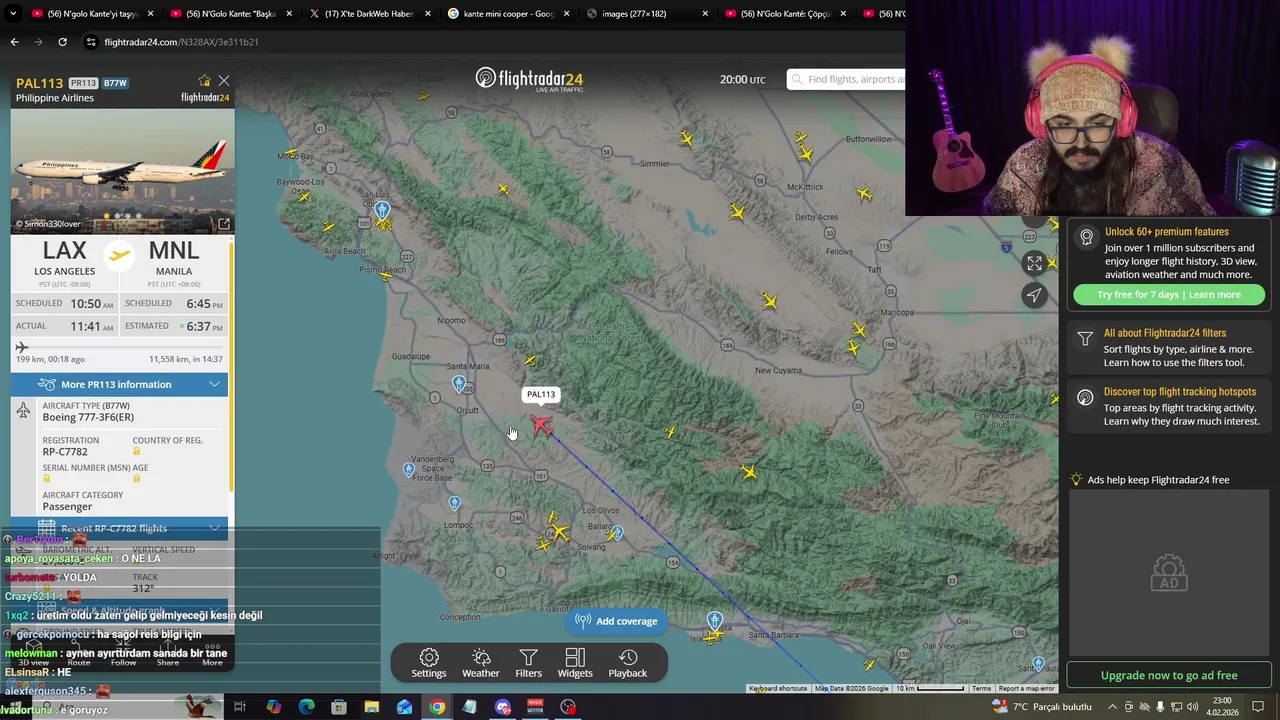Click the PR113 flight number badge
1280x720 pixels.
[x=83, y=83]
